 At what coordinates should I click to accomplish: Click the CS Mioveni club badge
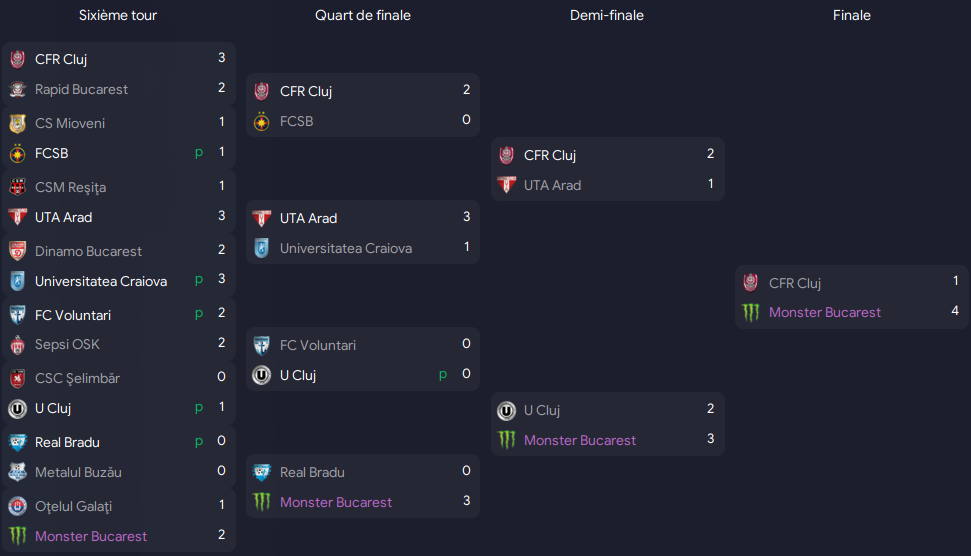(17, 123)
